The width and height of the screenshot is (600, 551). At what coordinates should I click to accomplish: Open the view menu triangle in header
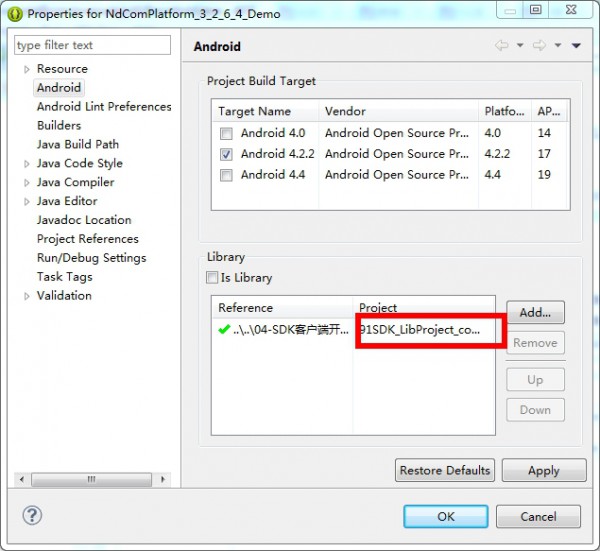[x=576, y=46]
